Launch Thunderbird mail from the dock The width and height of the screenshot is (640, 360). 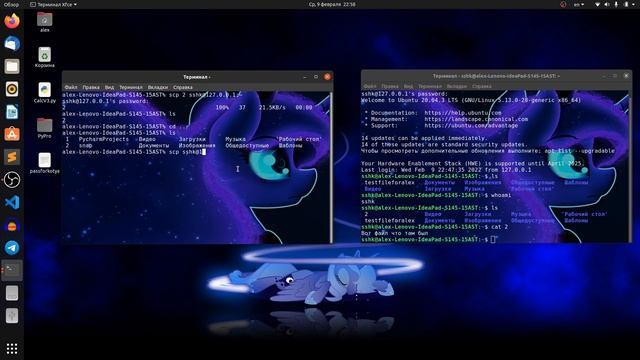[x=12, y=44]
